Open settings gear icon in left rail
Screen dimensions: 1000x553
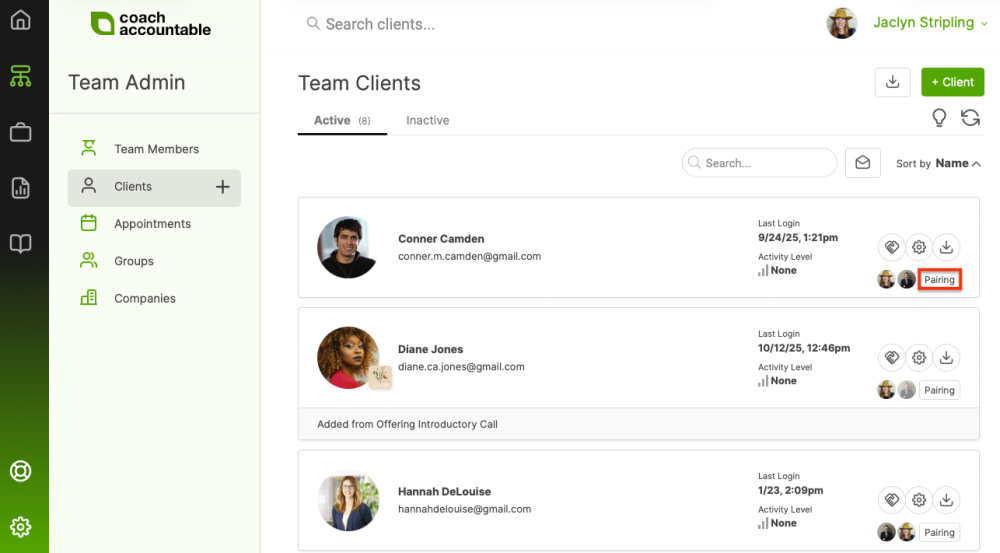tap(20, 526)
